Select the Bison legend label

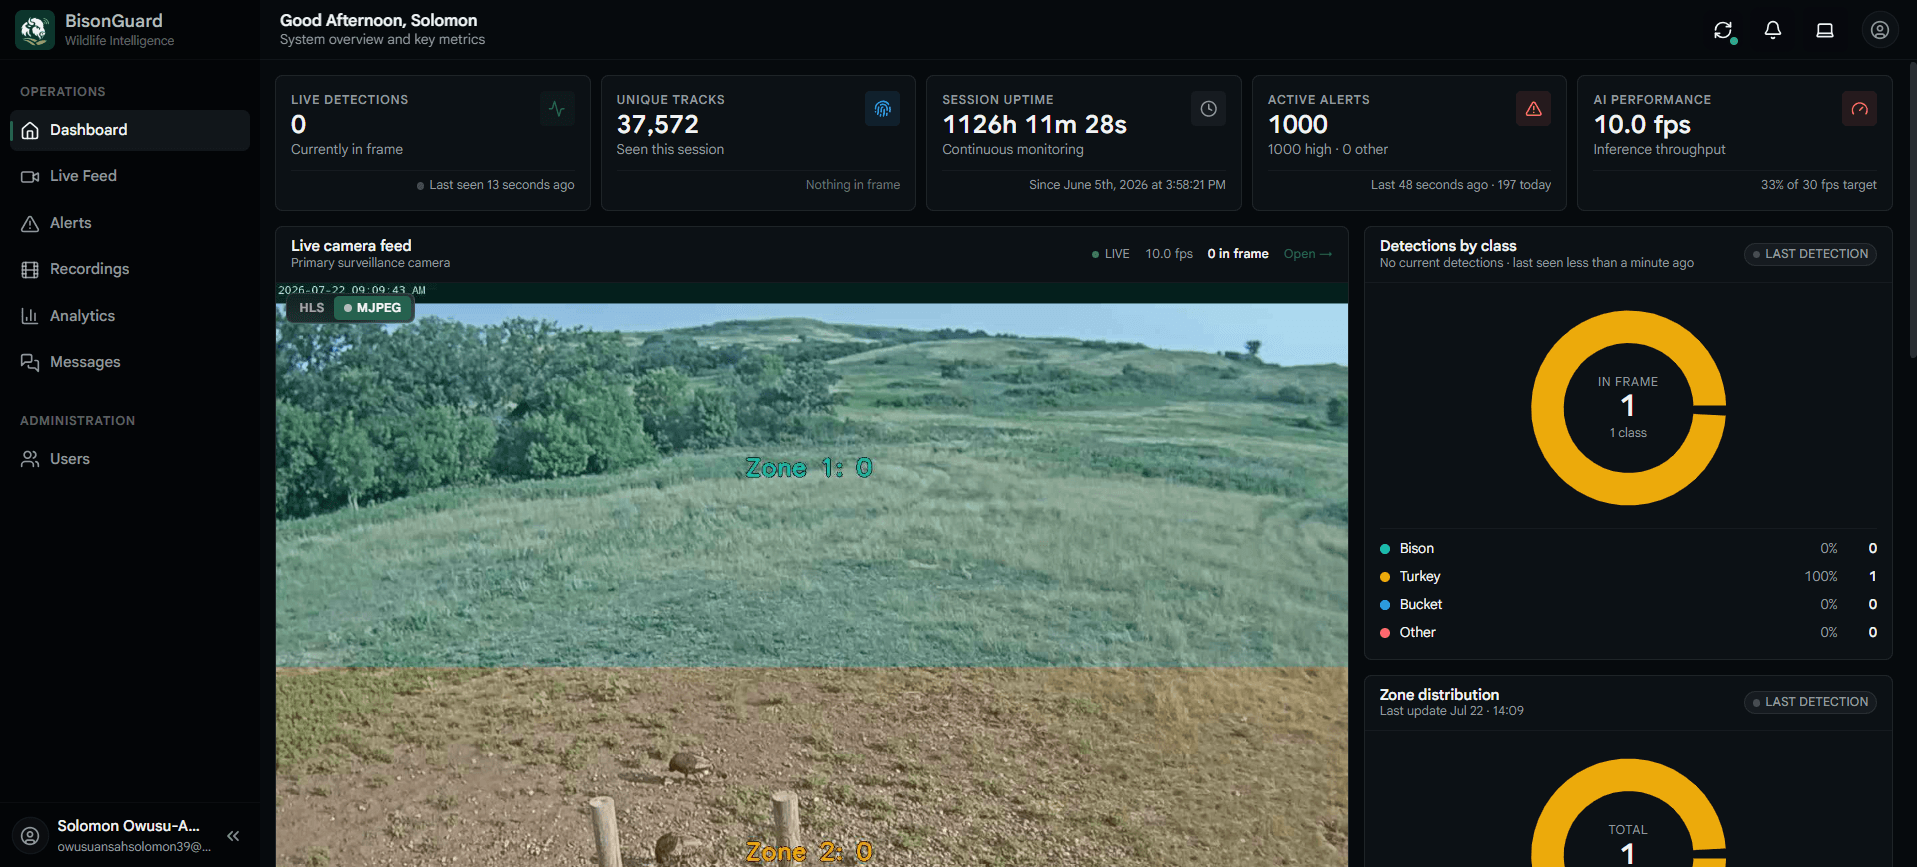[x=1417, y=549]
